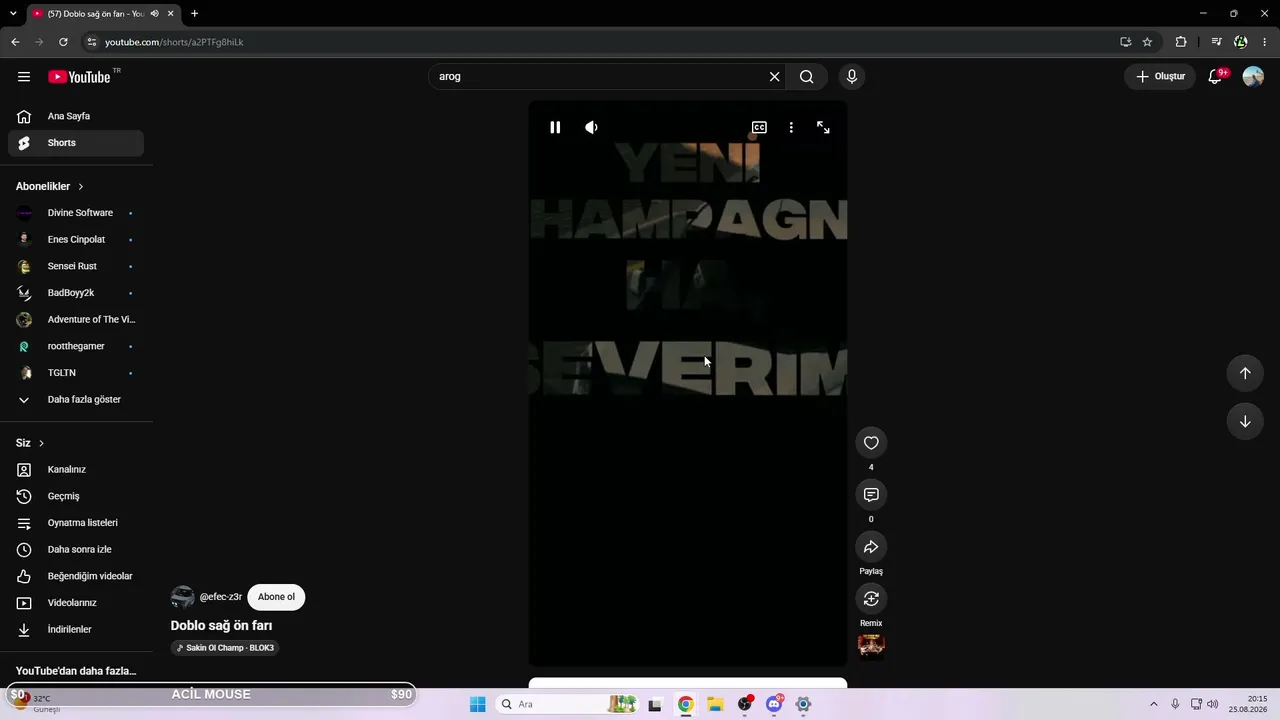Open Daha sonra izle list
The image size is (1280, 720).
pyautogui.click(x=76, y=550)
